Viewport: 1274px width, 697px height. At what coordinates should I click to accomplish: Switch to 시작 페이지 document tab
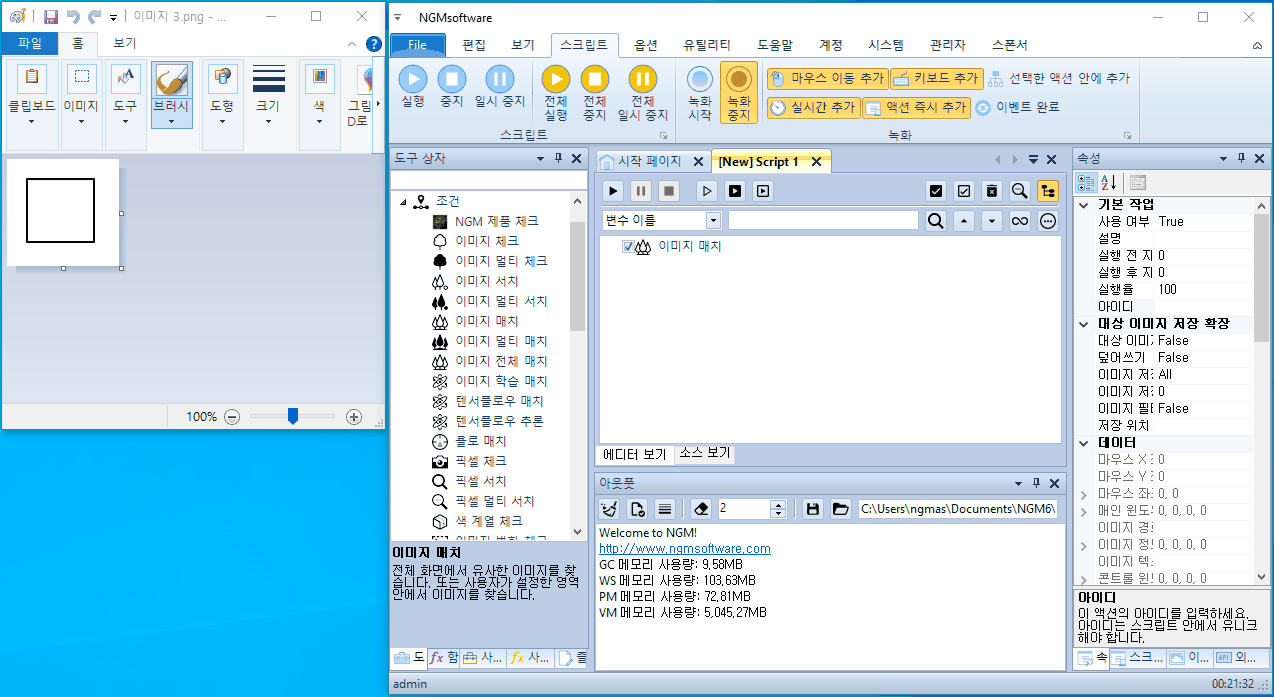coord(650,161)
